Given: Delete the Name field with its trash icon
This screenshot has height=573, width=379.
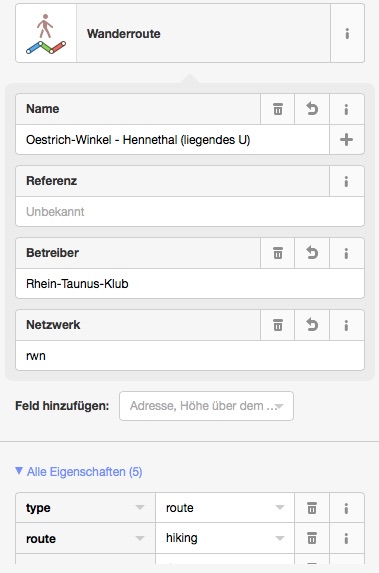Looking at the screenshot, I should click(278, 109).
